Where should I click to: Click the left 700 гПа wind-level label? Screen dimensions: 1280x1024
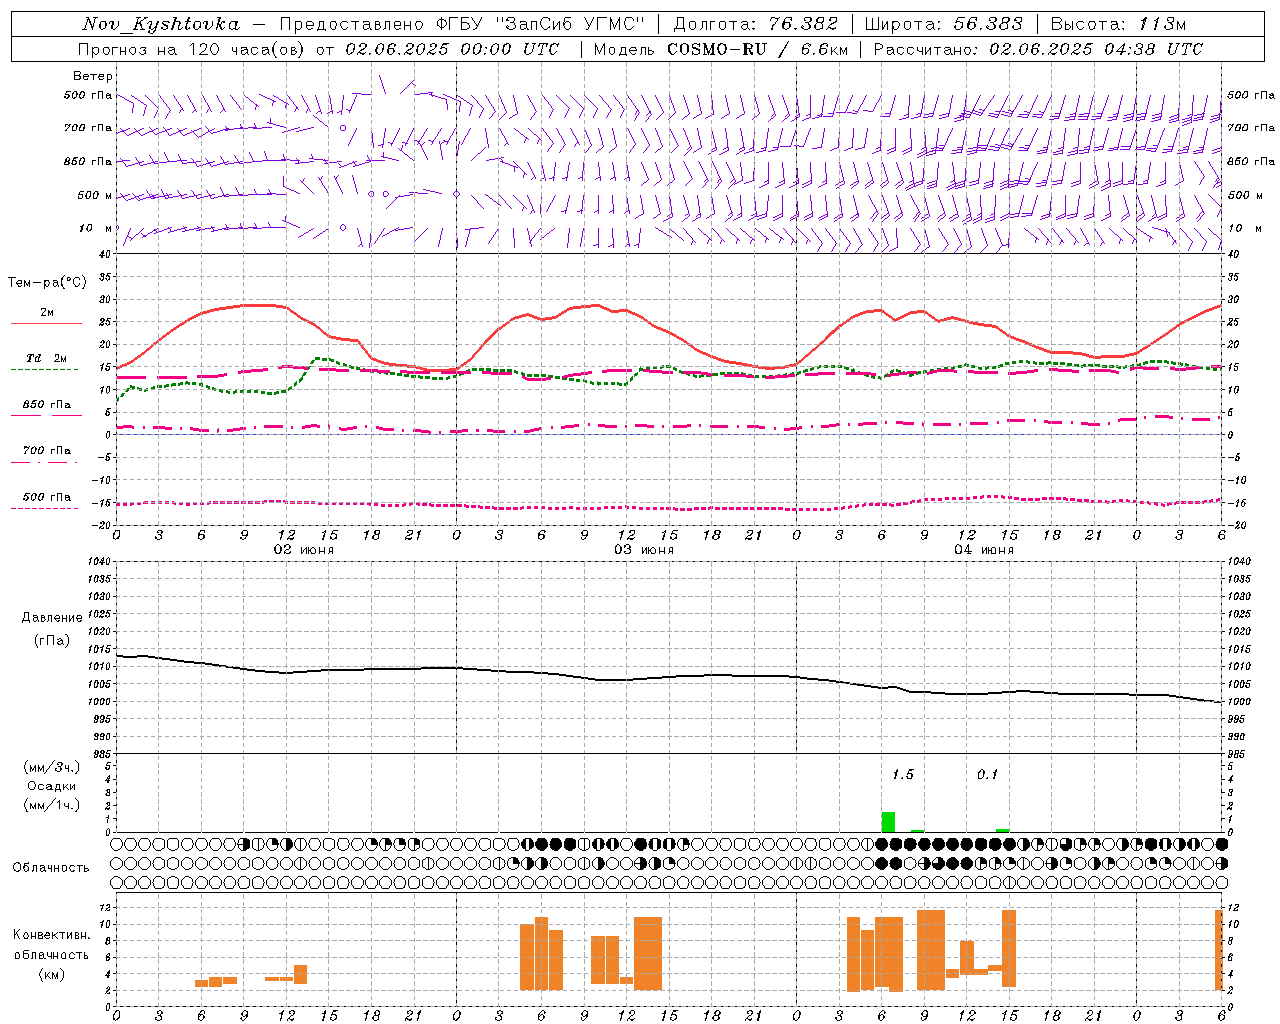[x=88, y=128]
